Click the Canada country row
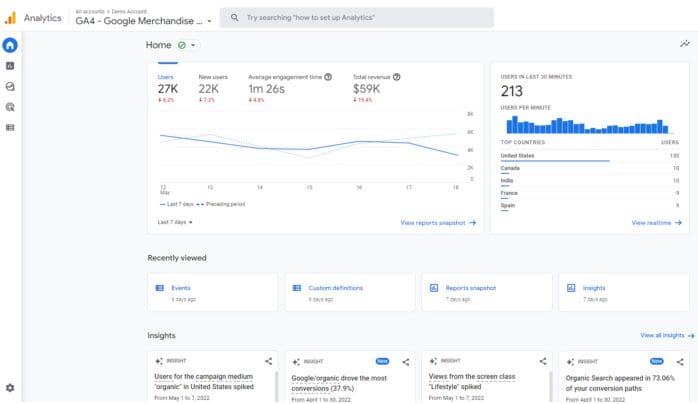This screenshot has width=698, height=404. (590, 168)
